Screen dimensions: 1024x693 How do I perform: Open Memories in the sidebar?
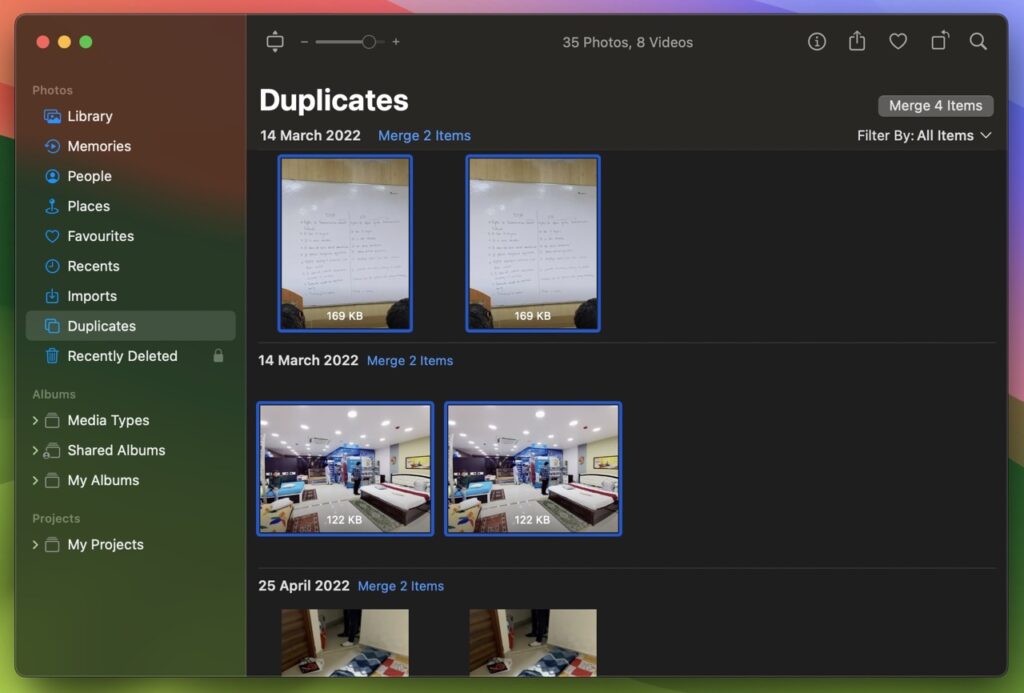pos(99,146)
